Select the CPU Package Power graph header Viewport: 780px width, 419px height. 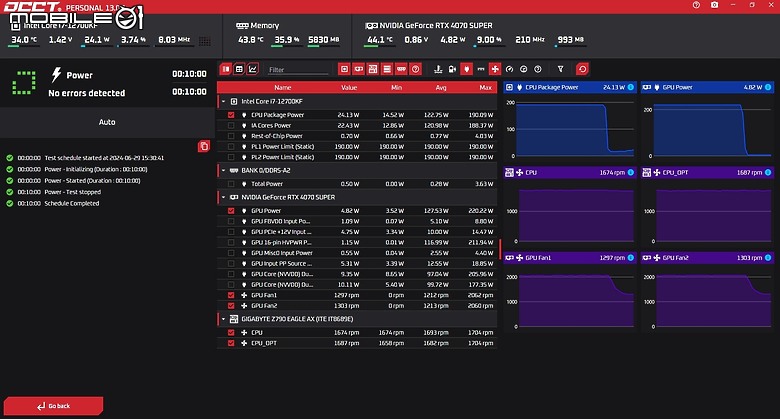(x=570, y=87)
